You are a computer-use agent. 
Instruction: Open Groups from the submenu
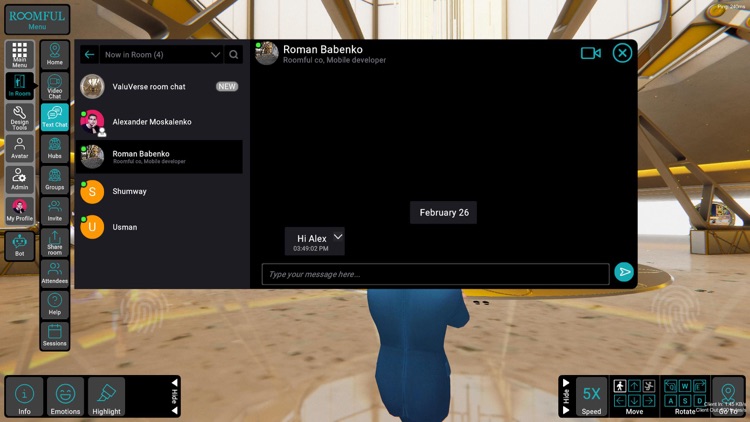pos(55,179)
